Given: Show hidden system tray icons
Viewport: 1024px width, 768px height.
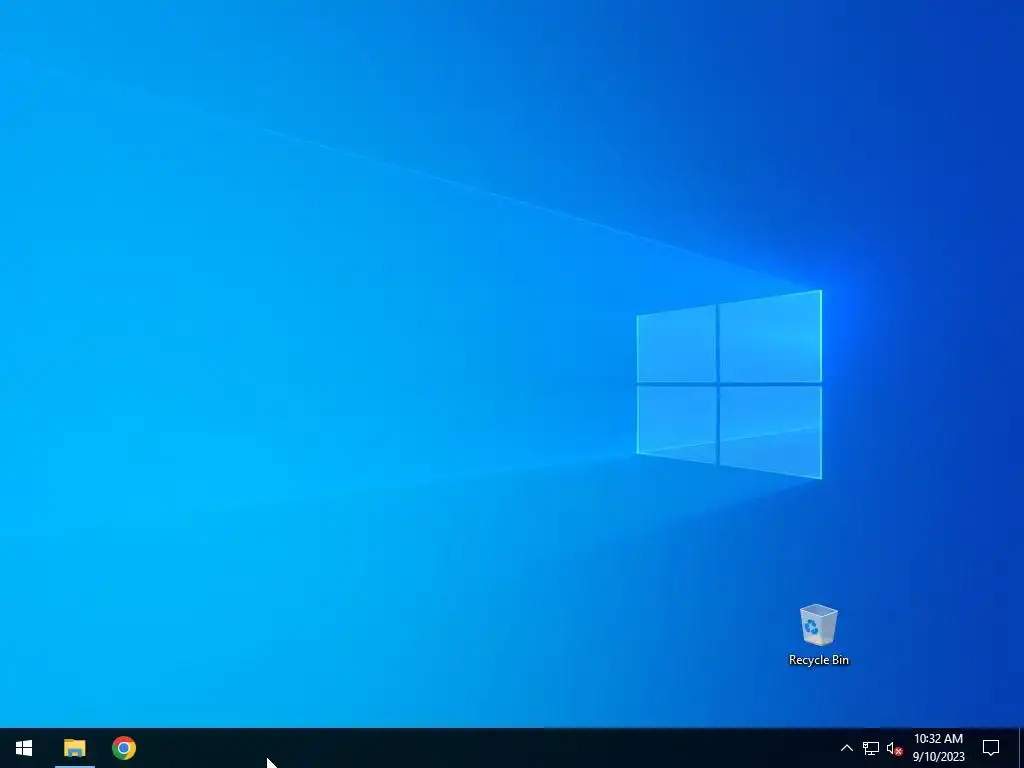Looking at the screenshot, I should click(x=846, y=748).
